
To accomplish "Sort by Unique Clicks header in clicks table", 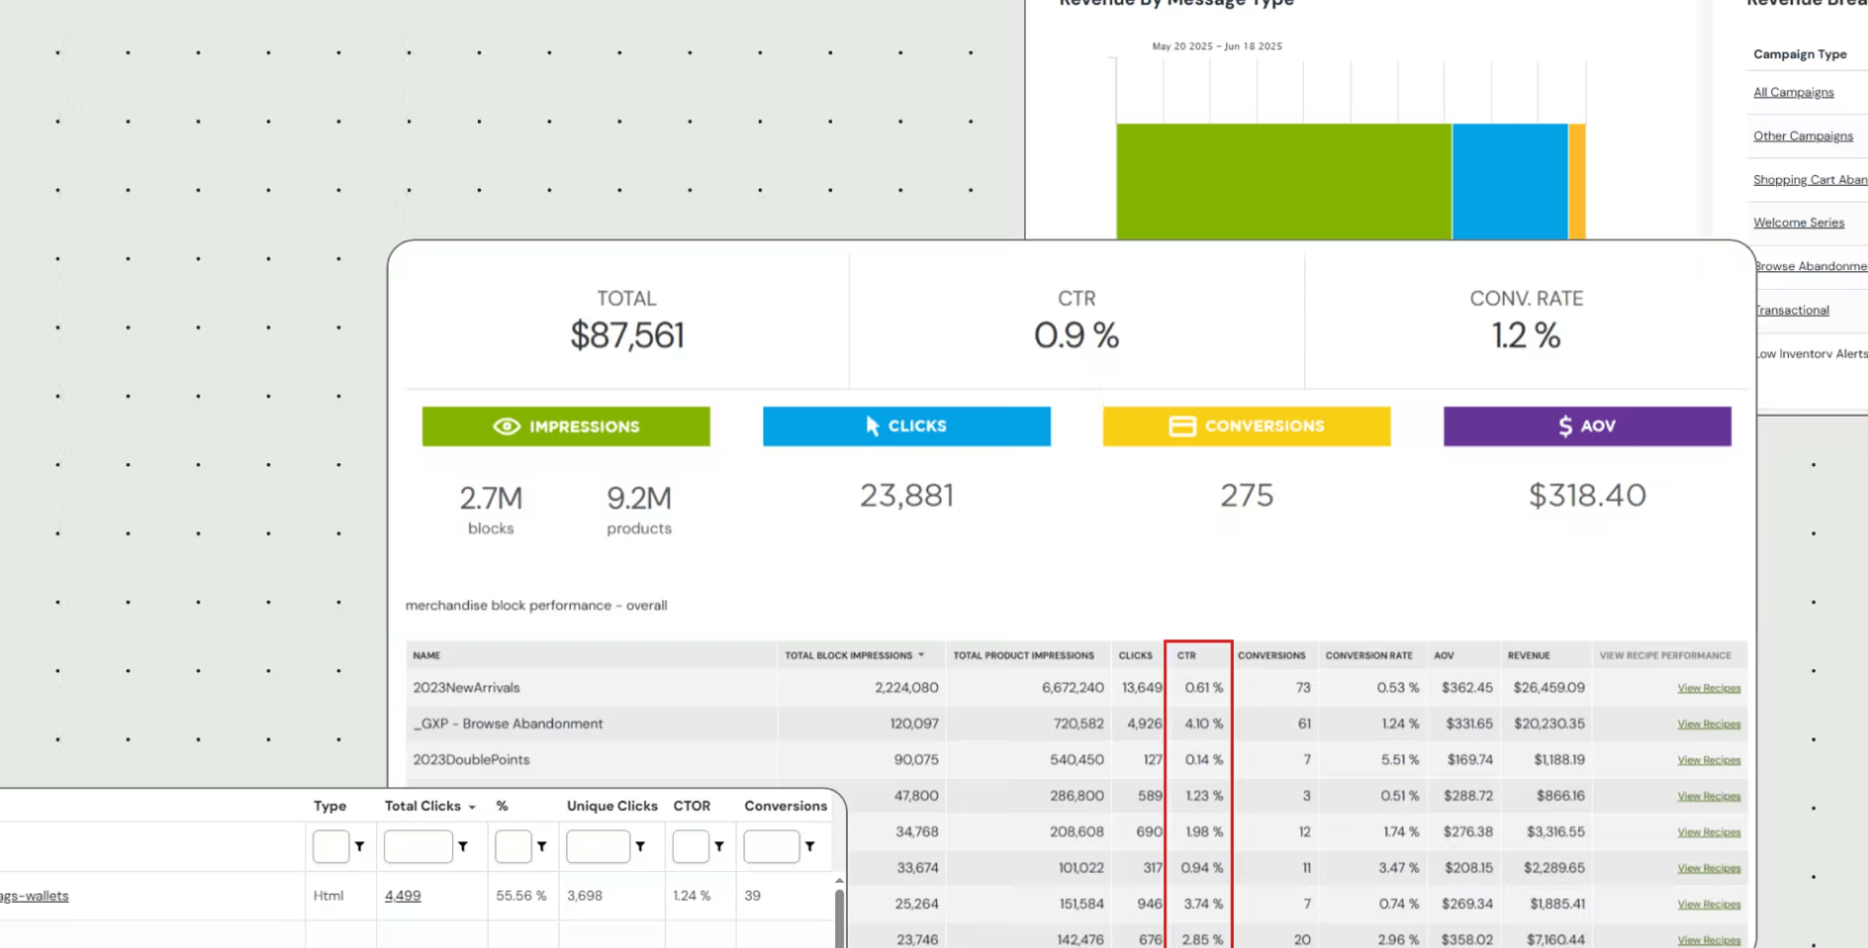I will (612, 806).
